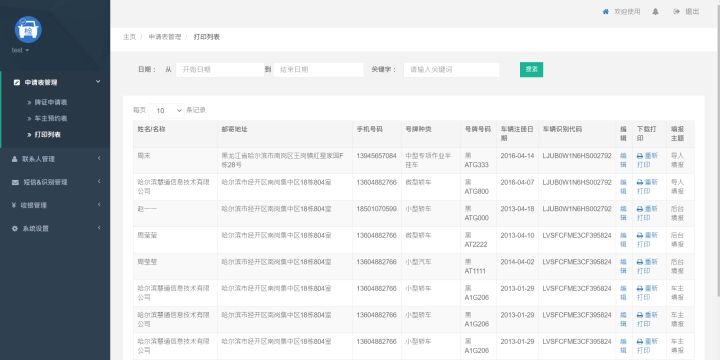This screenshot has height=360, width=720.
Task: Open 车主预约表 in the sidebar
Action: click(51, 118)
